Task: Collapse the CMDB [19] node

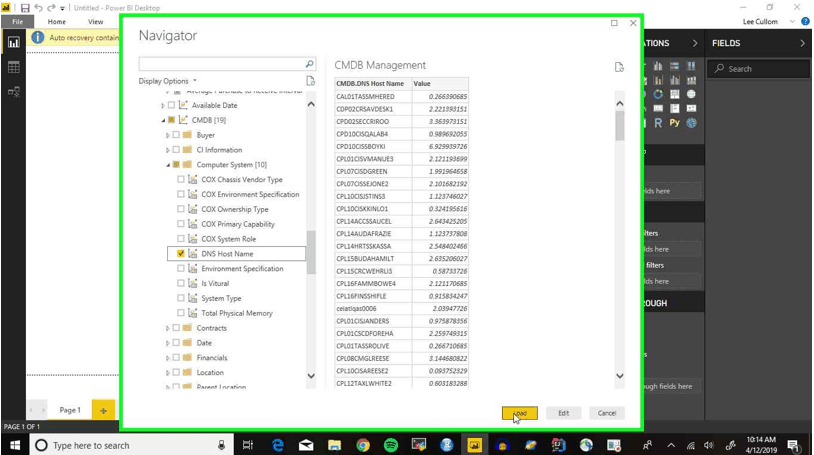Action: (x=163, y=120)
